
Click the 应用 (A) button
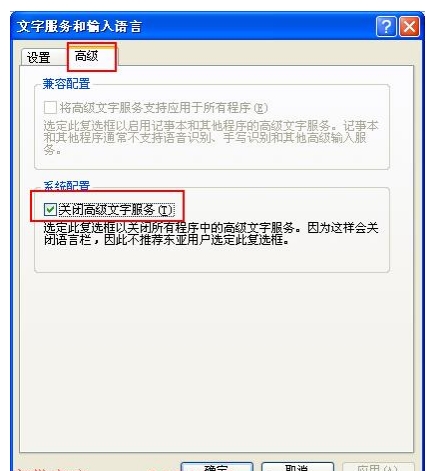click(378, 467)
